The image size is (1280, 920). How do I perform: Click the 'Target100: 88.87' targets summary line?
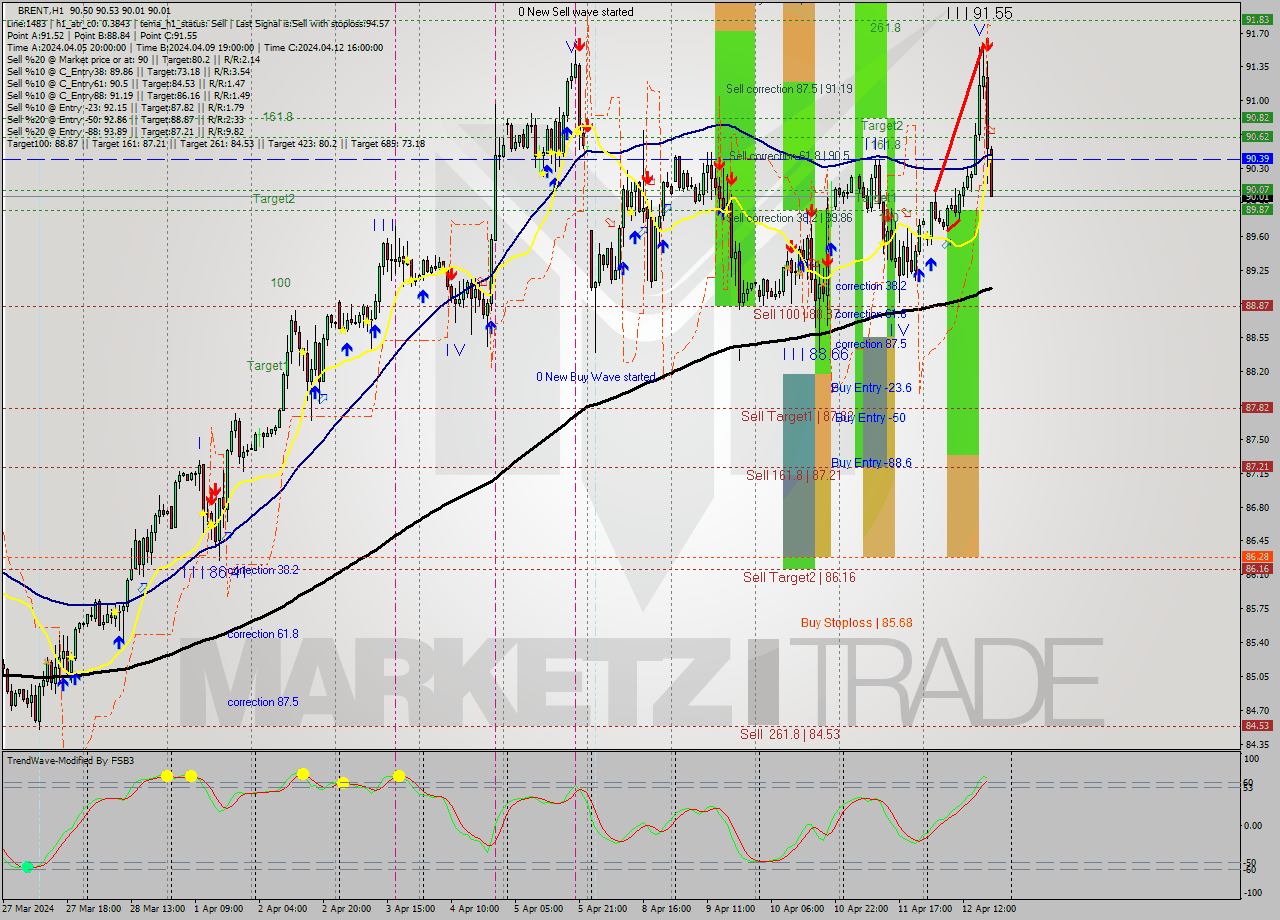pyautogui.click(x=215, y=144)
